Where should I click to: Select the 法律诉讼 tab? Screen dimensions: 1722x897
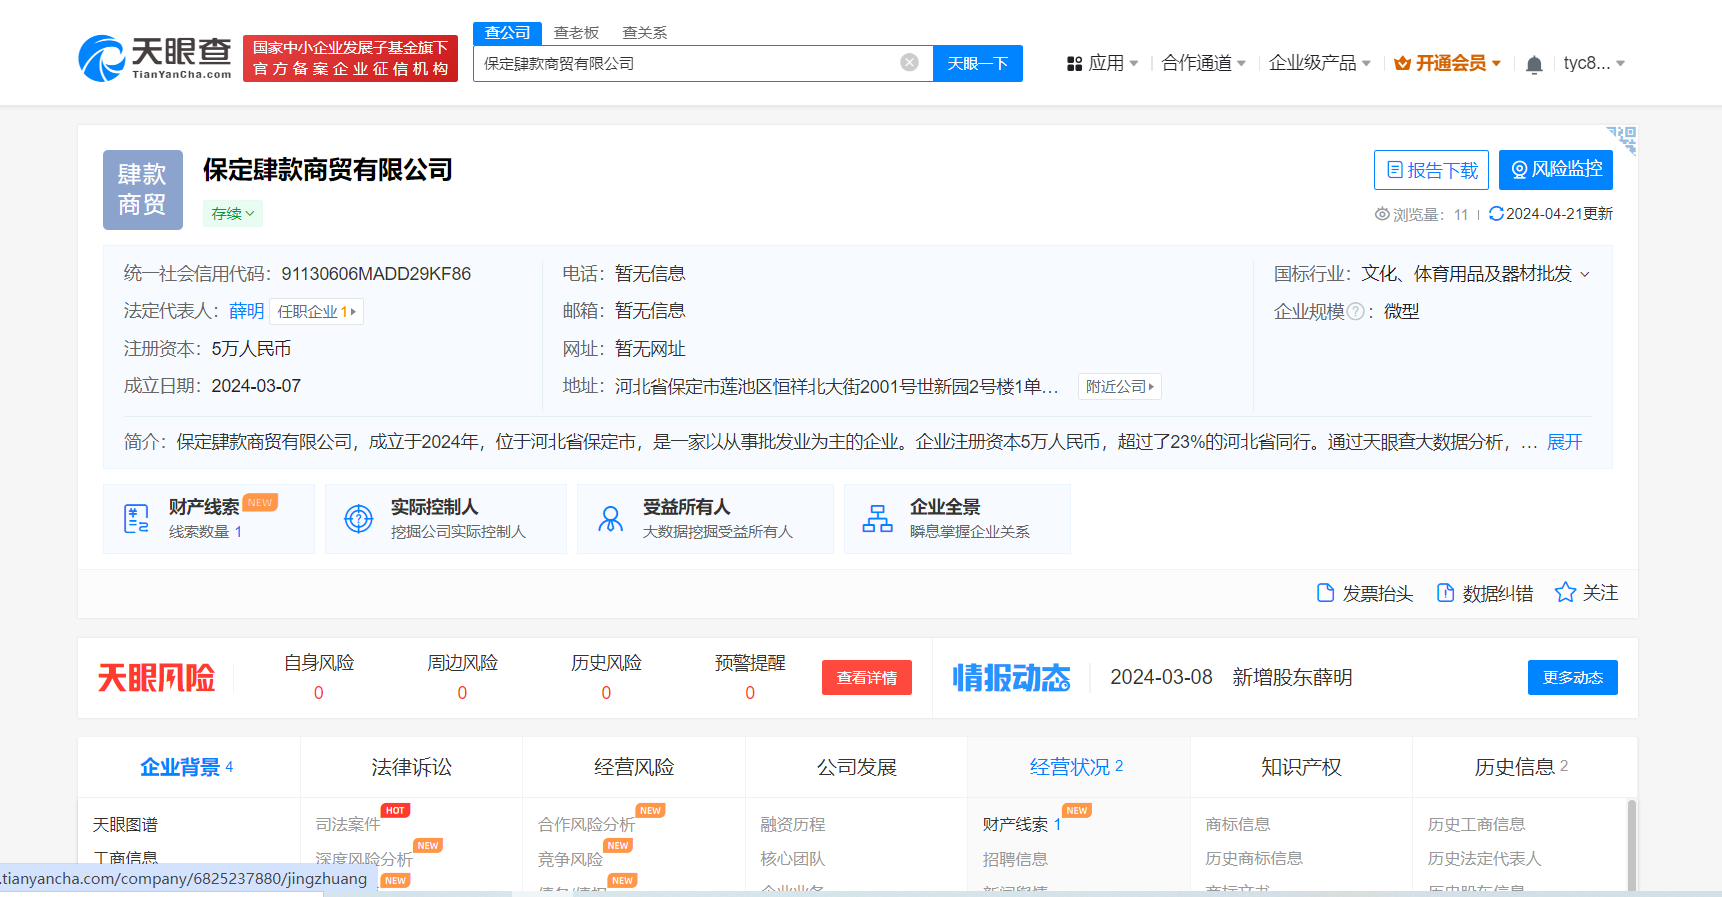pyautogui.click(x=411, y=767)
